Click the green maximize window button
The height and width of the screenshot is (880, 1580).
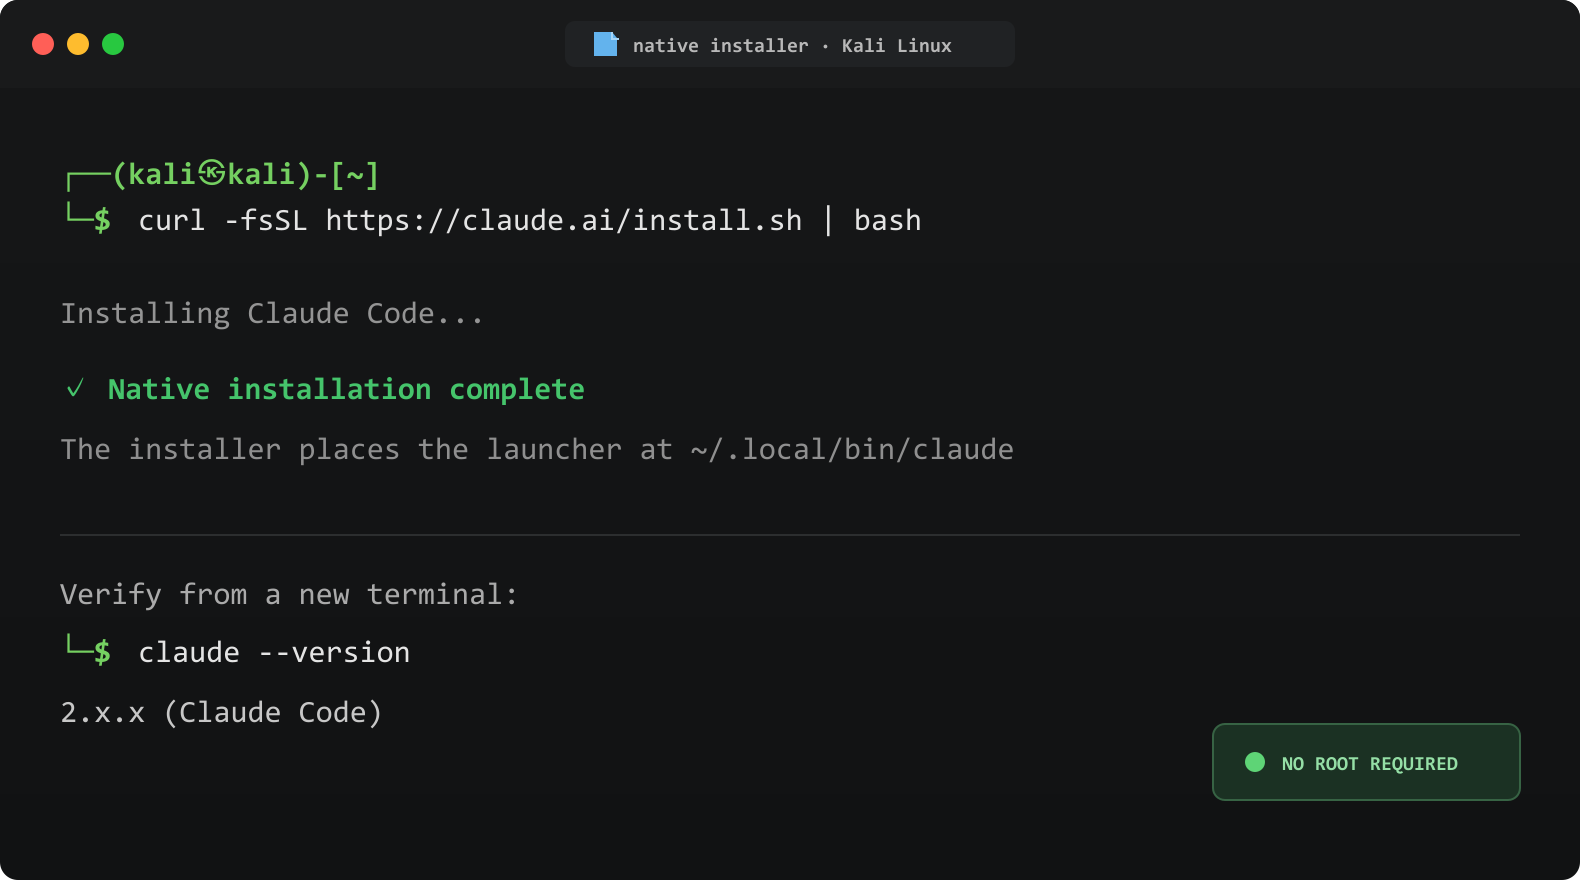pyautogui.click(x=113, y=44)
